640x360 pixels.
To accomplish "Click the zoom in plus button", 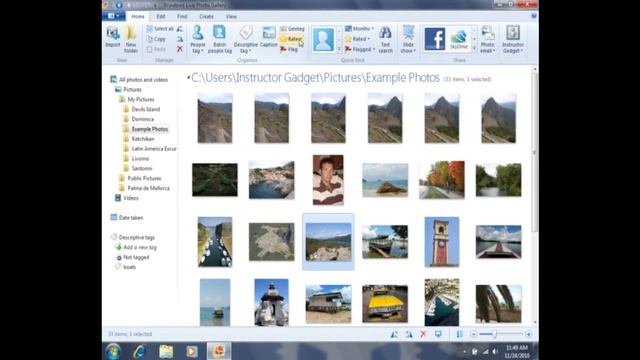I will click(x=528, y=334).
